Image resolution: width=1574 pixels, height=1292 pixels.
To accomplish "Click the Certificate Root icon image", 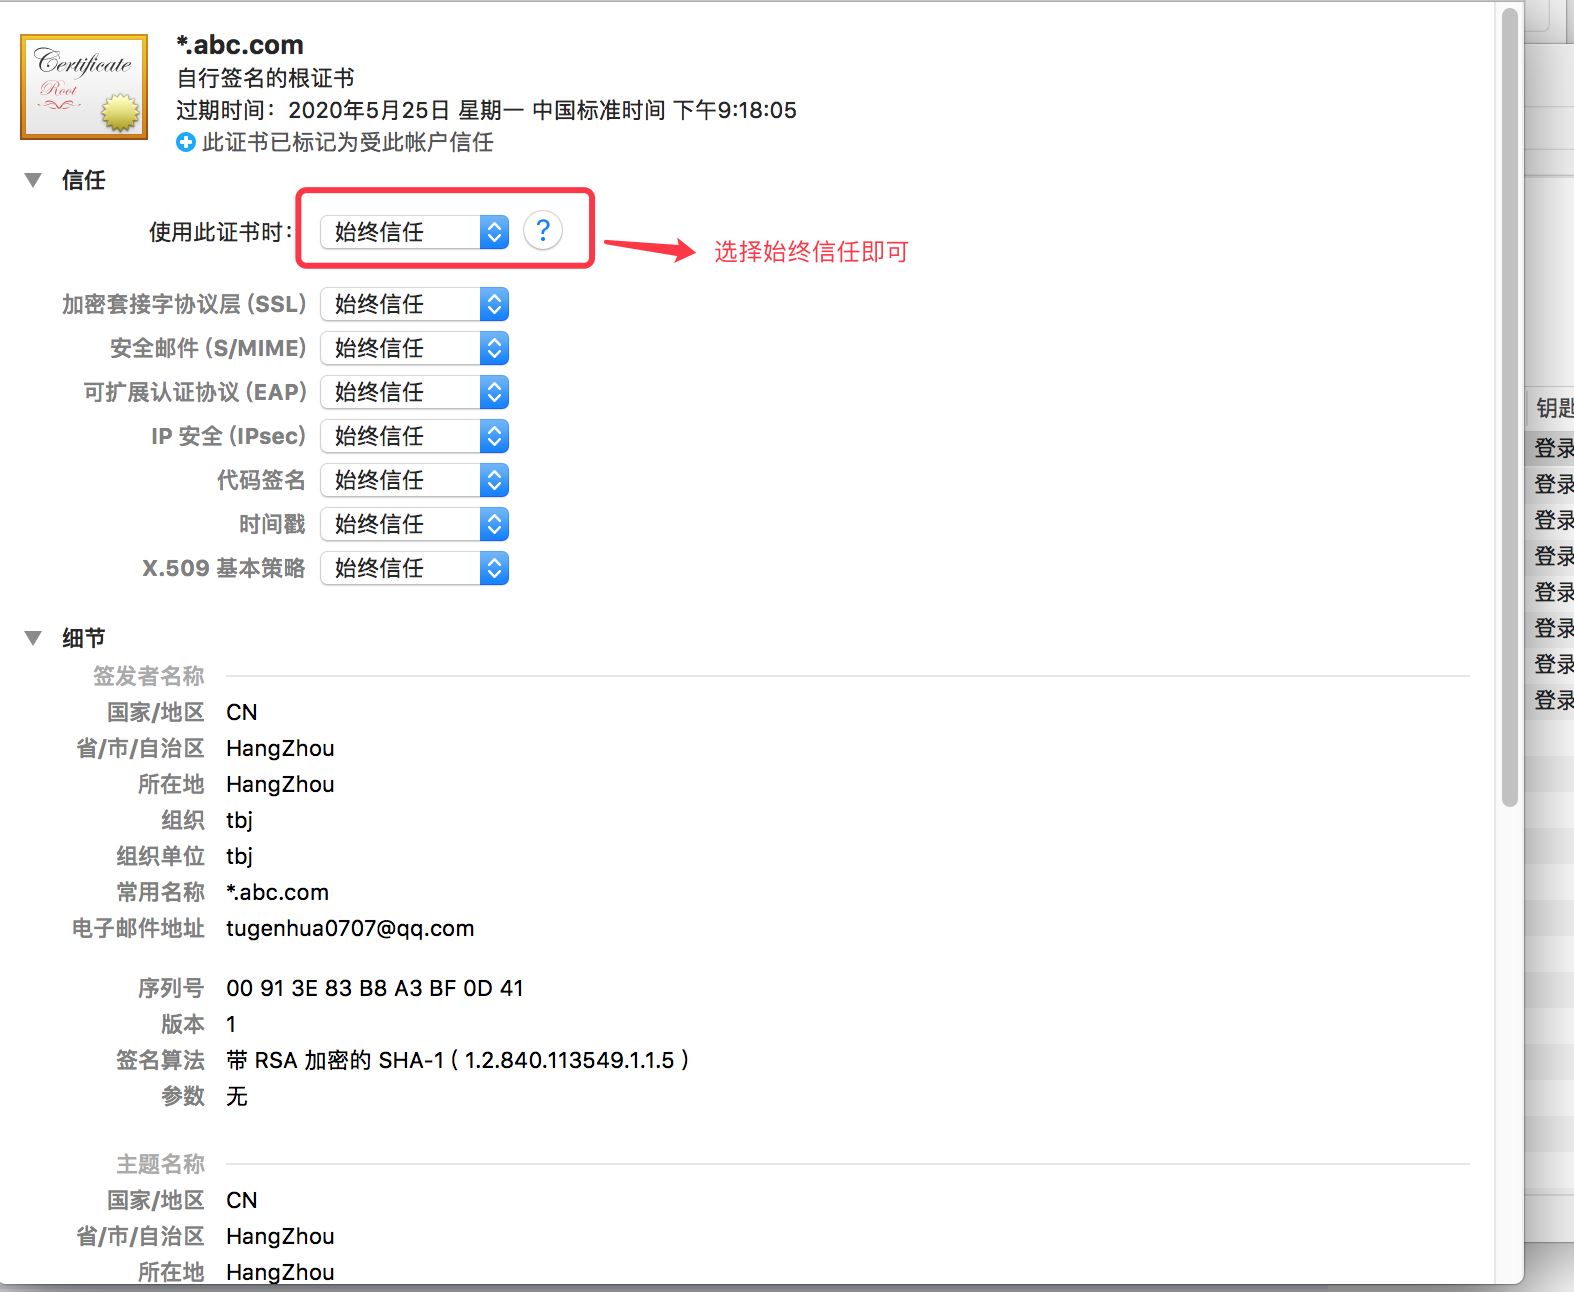I will (84, 87).
